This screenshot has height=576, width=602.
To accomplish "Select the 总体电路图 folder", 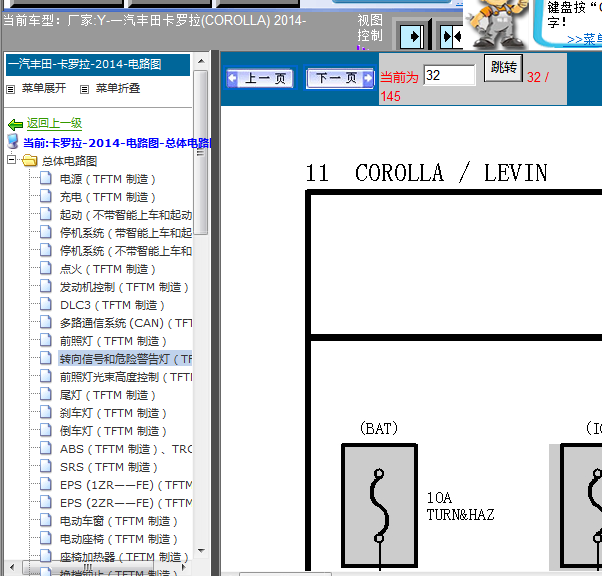I will 69,161.
